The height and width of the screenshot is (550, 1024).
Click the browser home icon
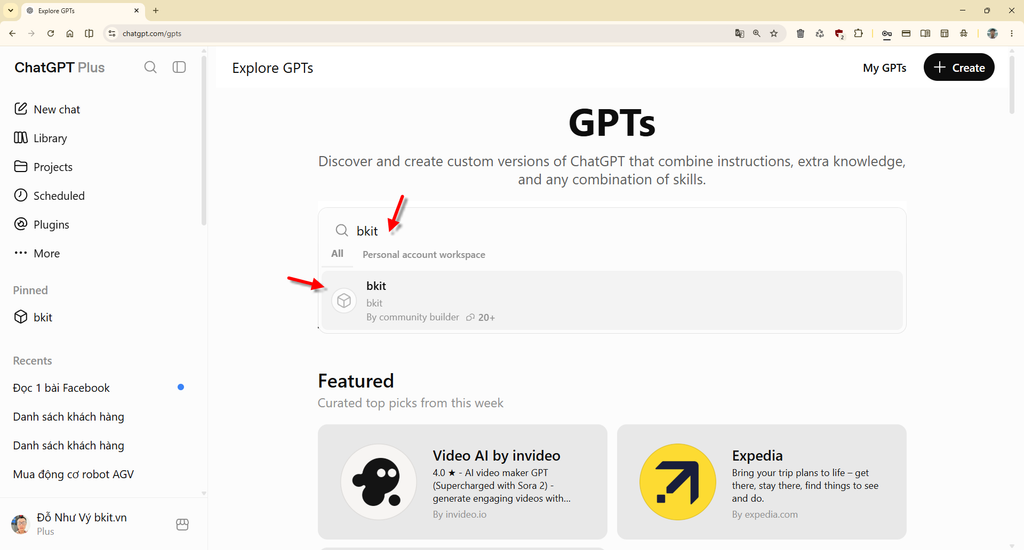(x=70, y=33)
